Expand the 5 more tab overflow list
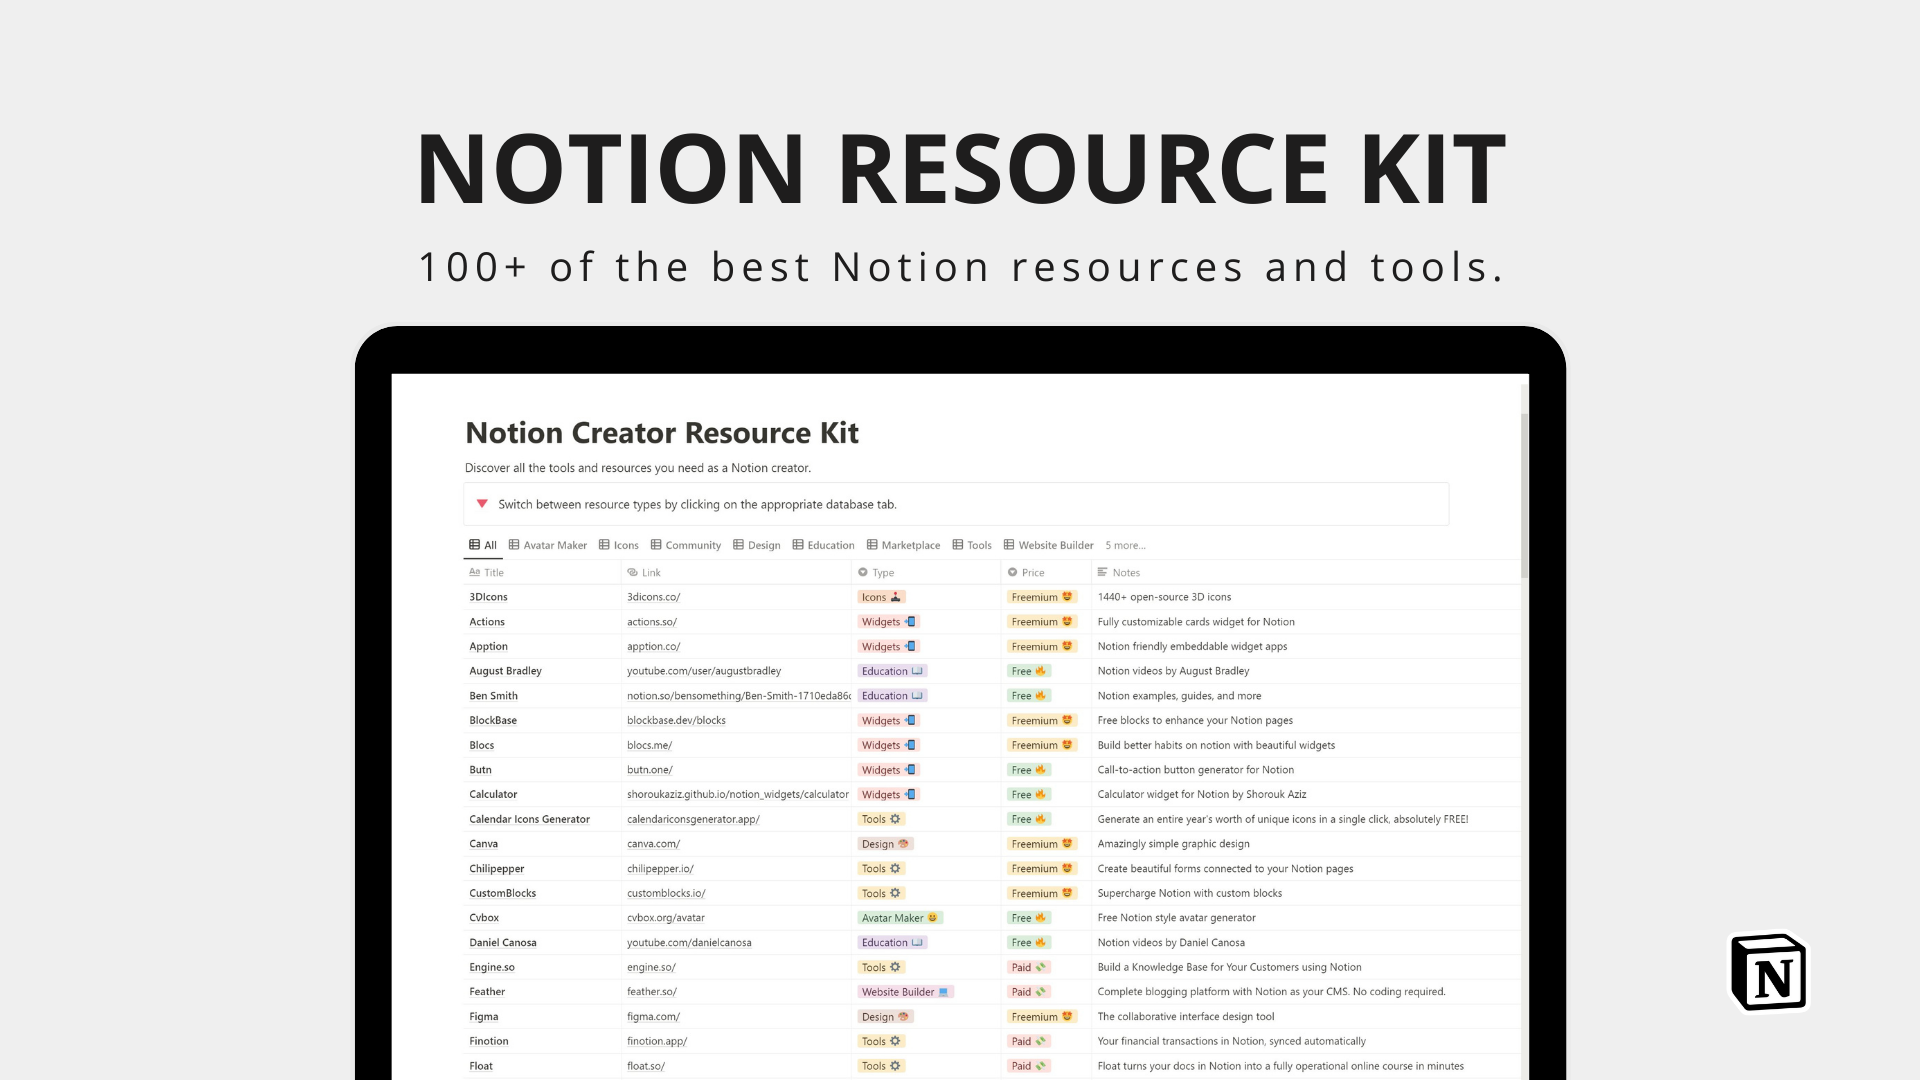 [1125, 545]
